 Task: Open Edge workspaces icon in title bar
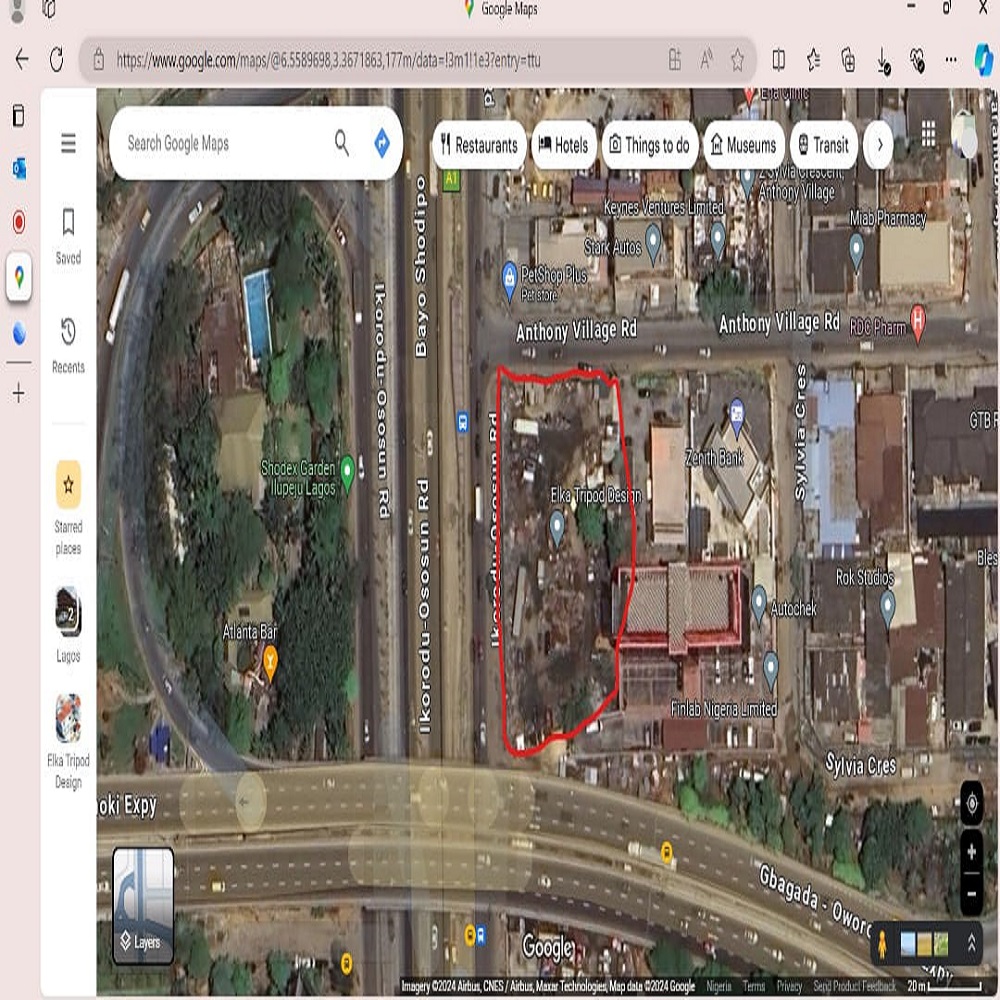50,8
